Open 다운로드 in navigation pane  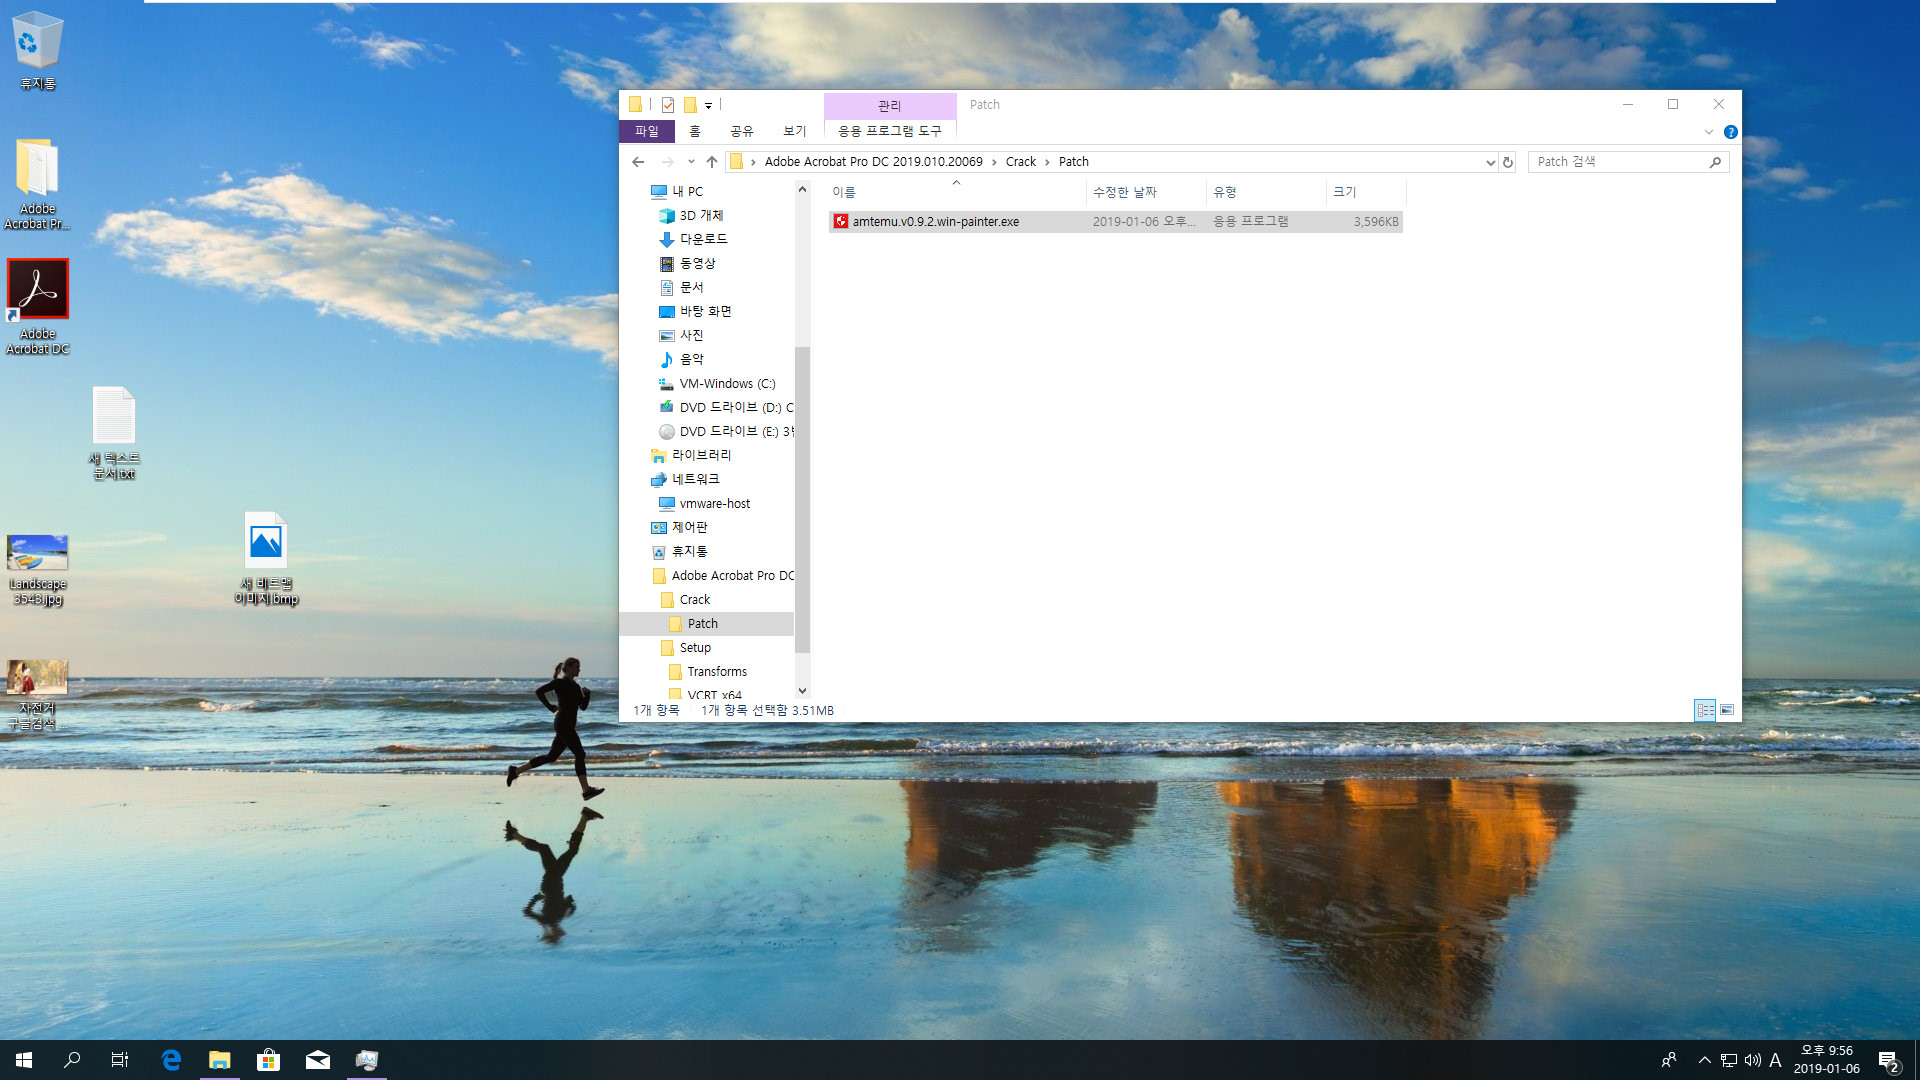pos(693,240)
